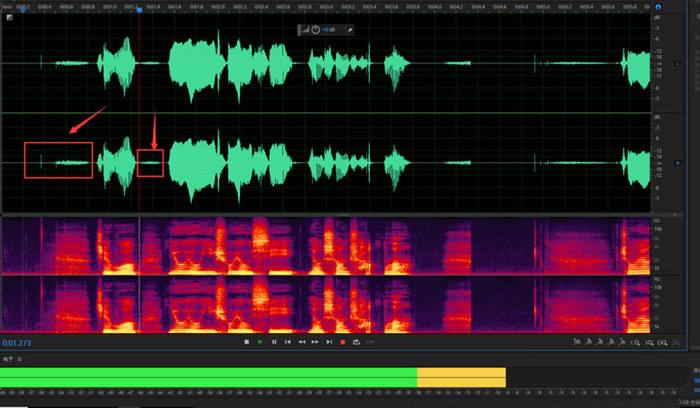Open the Levels panel menu icon
The image size is (700, 408).
[19, 359]
